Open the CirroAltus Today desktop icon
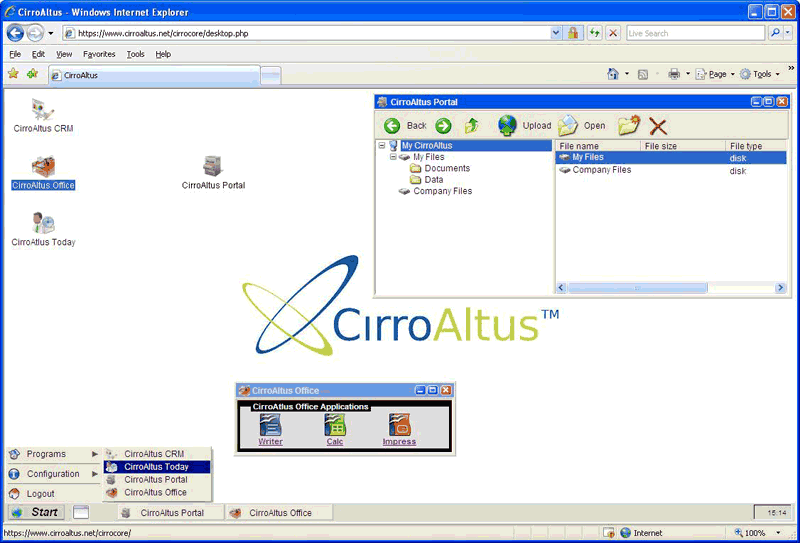Image resolution: width=800 pixels, height=543 pixels. 43,224
